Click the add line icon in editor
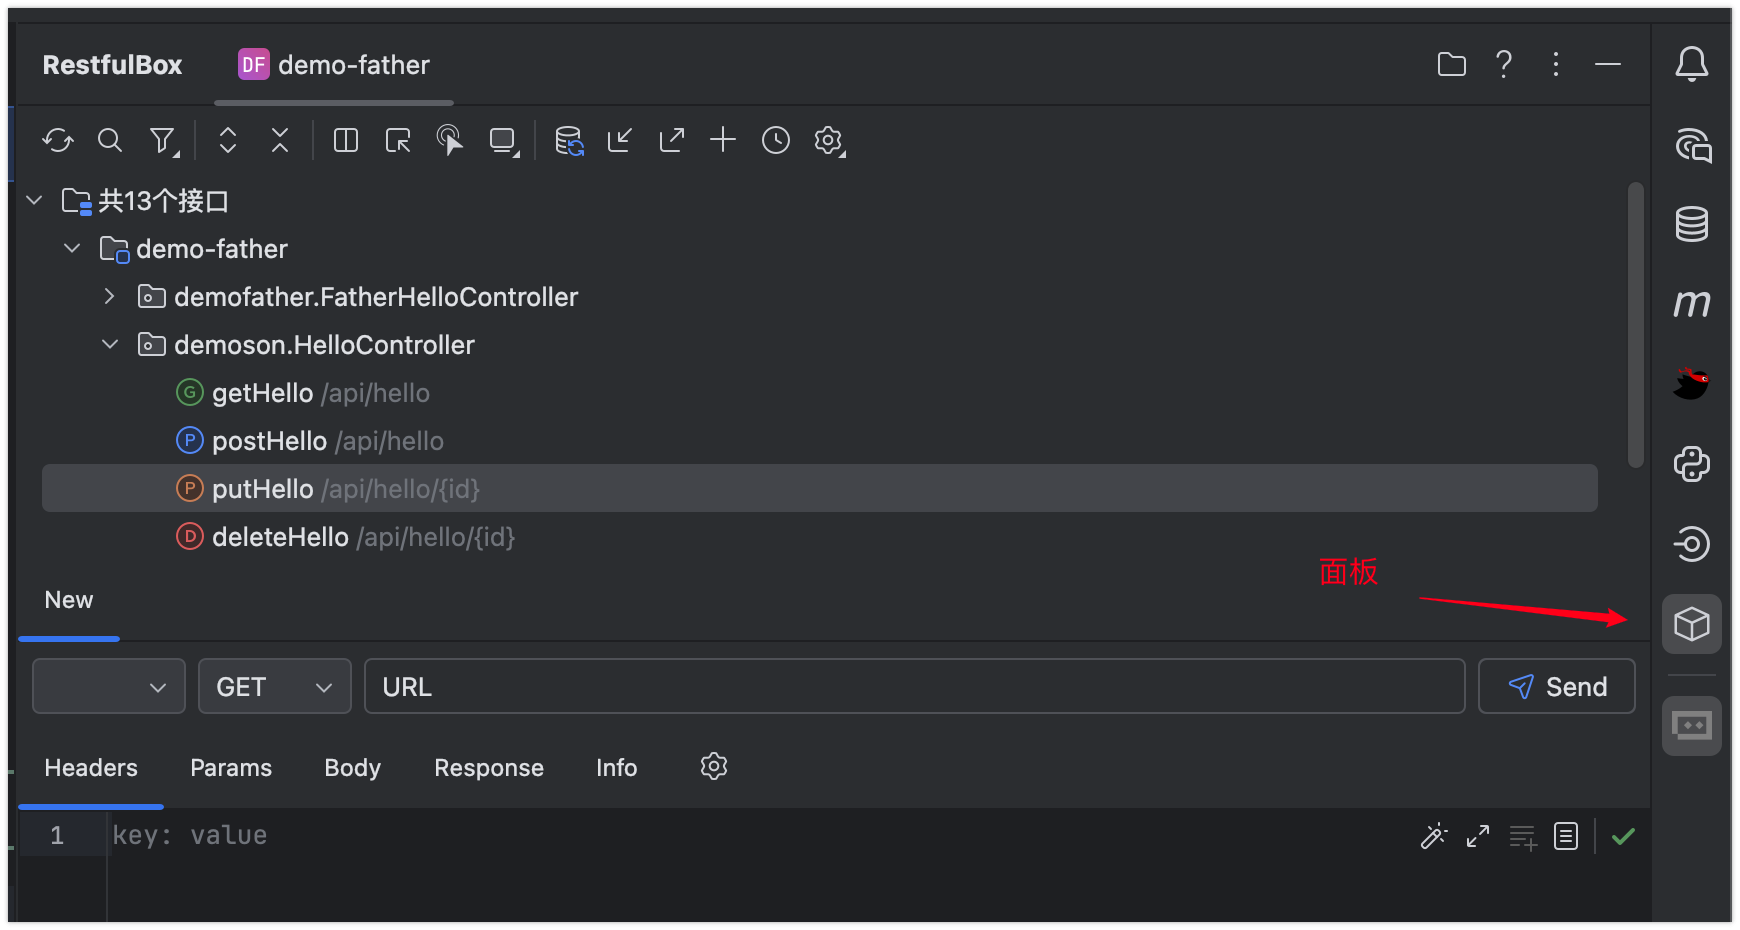Screen dimensions: 1740x930 pyautogui.click(x=1523, y=837)
